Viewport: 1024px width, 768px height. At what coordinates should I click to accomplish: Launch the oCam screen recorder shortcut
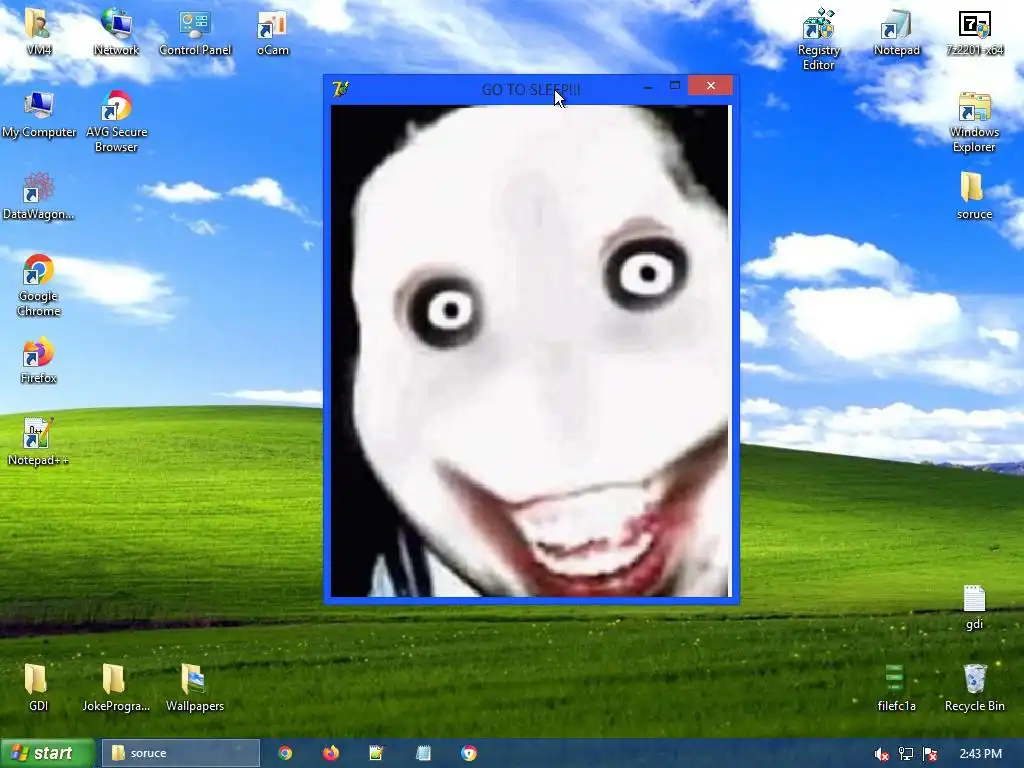pyautogui.click(x=272, y=31)
